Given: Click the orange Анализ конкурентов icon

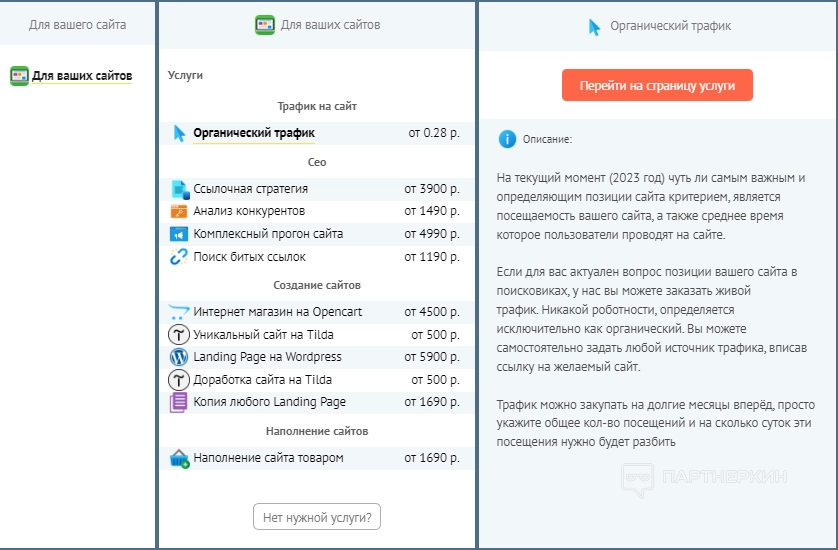Looking at the screenshot, I should (179, 211).
